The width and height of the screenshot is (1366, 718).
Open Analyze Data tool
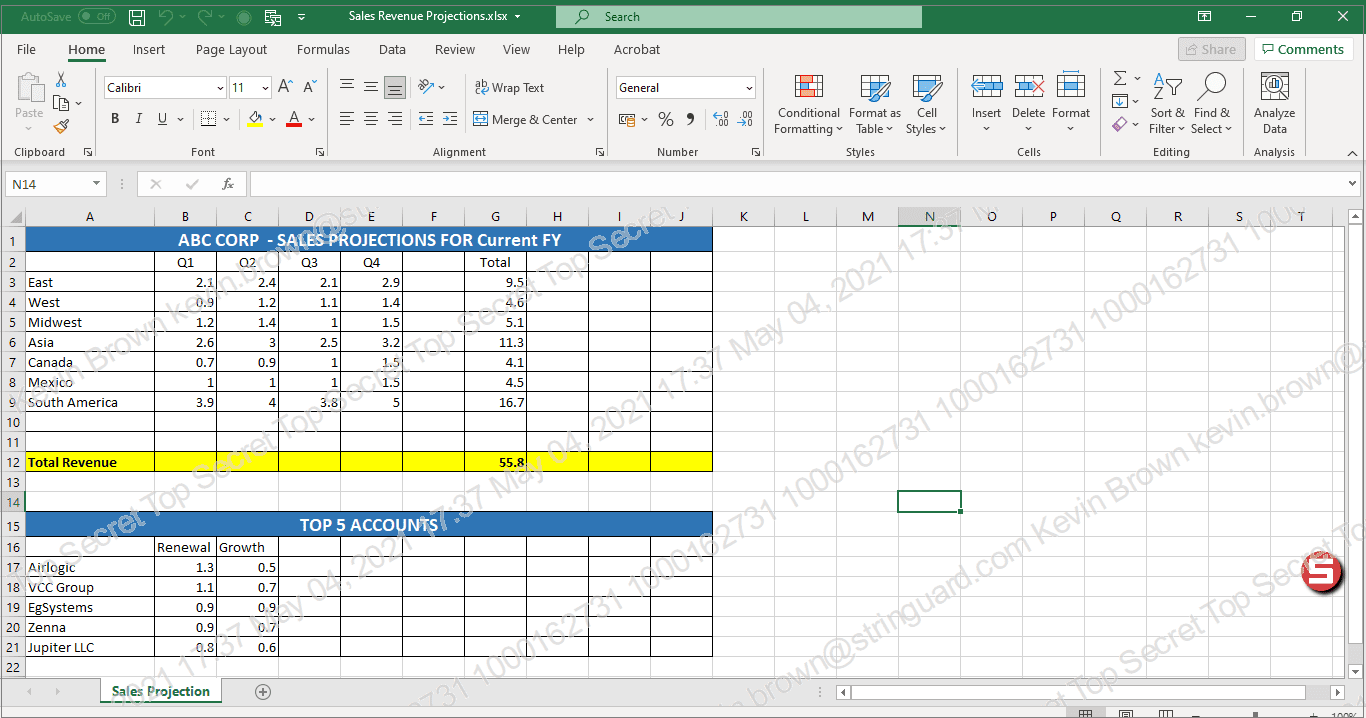click(x=1275, y=104)
